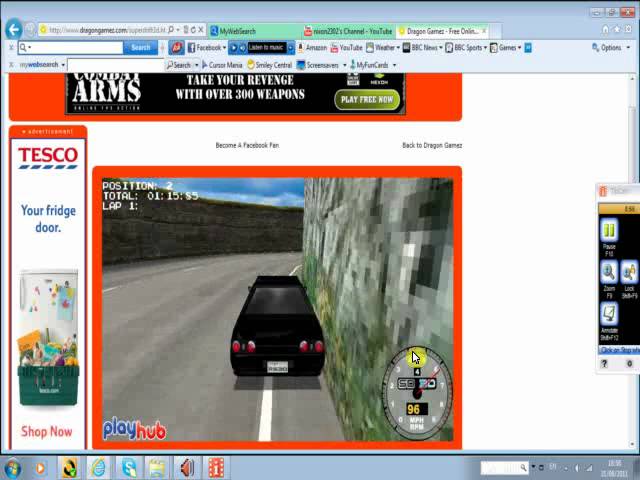The height and width of the screenshot is (480, 640).
Task: Expand the BBC News toolbar dropdown
Action: 441,48
